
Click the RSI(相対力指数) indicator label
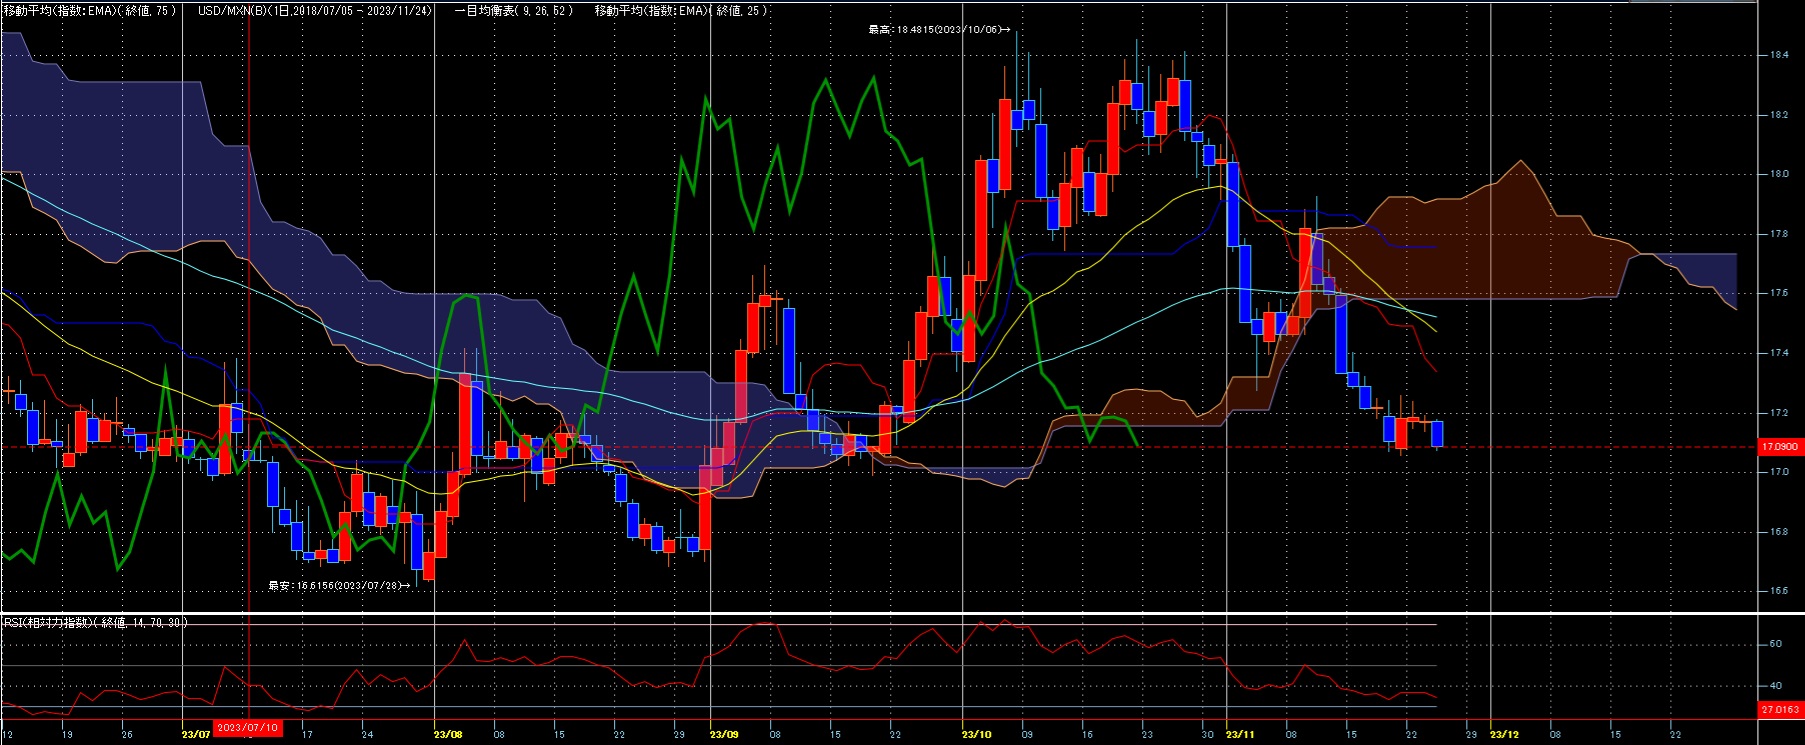(x=95, y=622)
